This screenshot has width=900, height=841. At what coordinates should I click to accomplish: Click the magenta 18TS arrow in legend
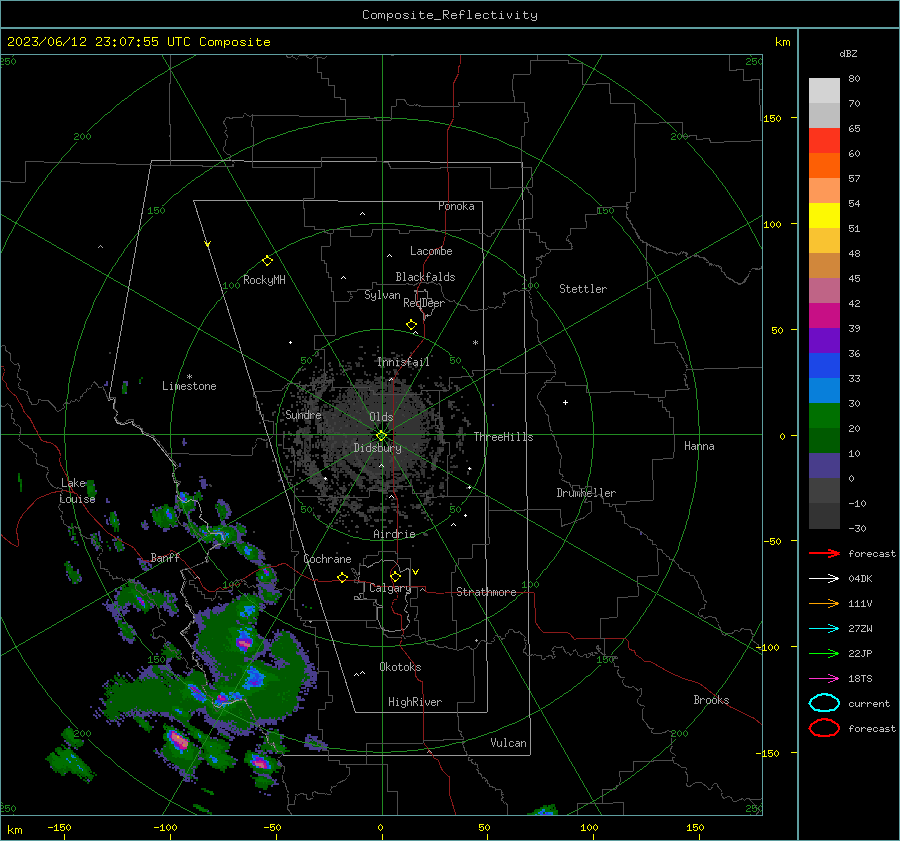[x=824, y=679]
